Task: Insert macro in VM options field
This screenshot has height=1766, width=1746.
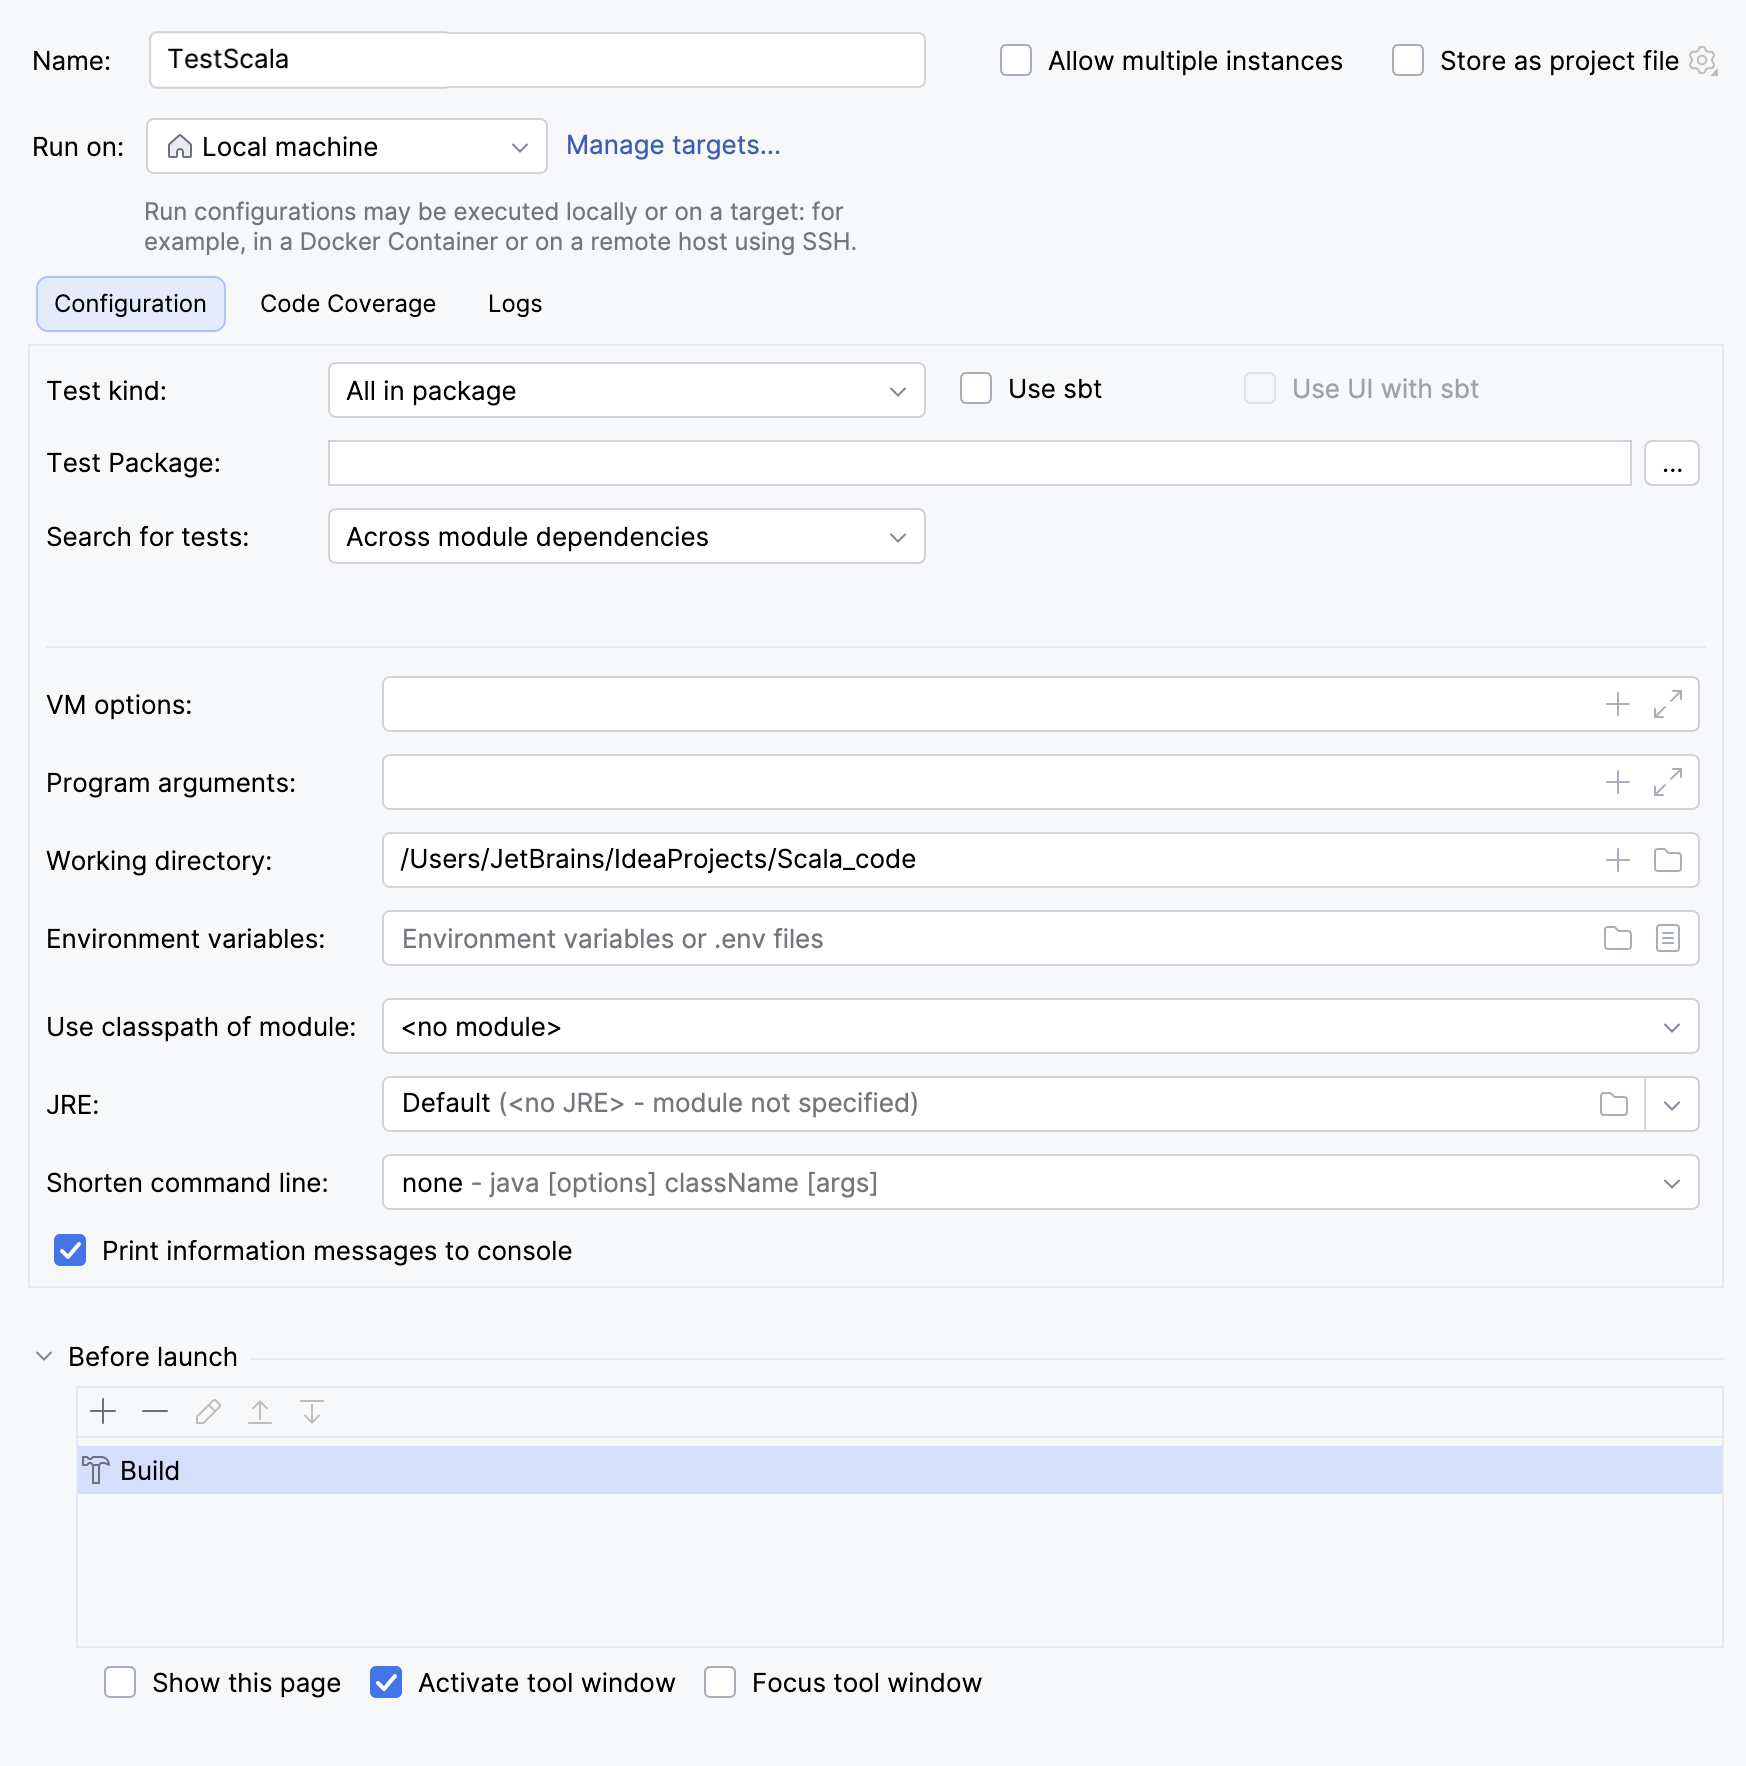Action: [x=1618, y=704]
